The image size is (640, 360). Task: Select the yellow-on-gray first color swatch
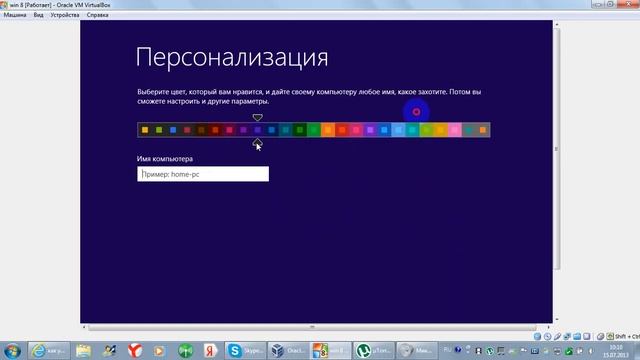click(x=145, y=130)
